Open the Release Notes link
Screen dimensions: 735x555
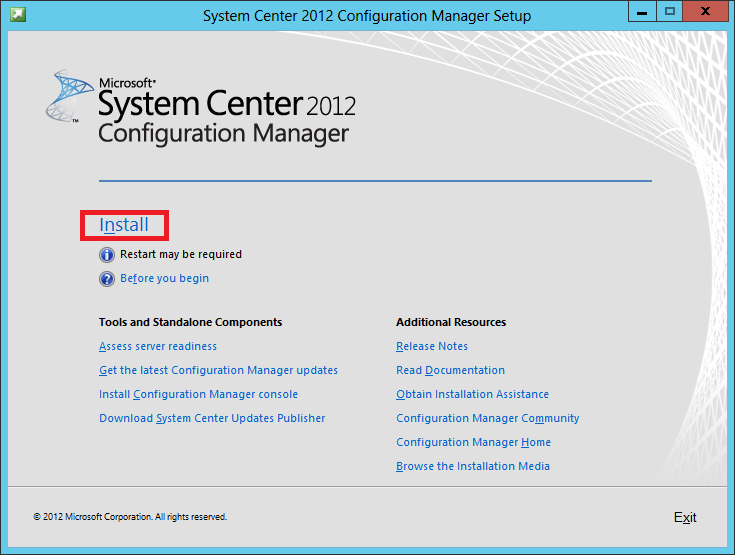pyautogui.click(x=432, y=347)
